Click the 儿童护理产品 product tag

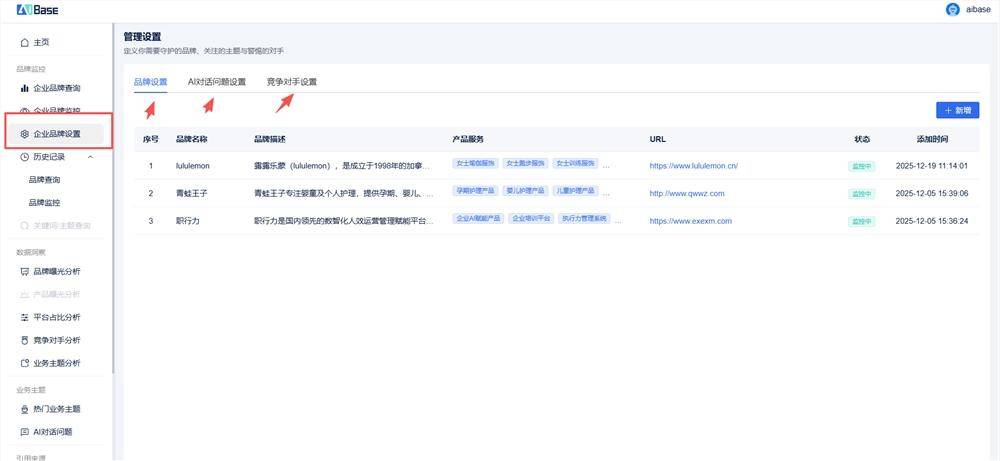pyautogui.click(x=575, y=191)
